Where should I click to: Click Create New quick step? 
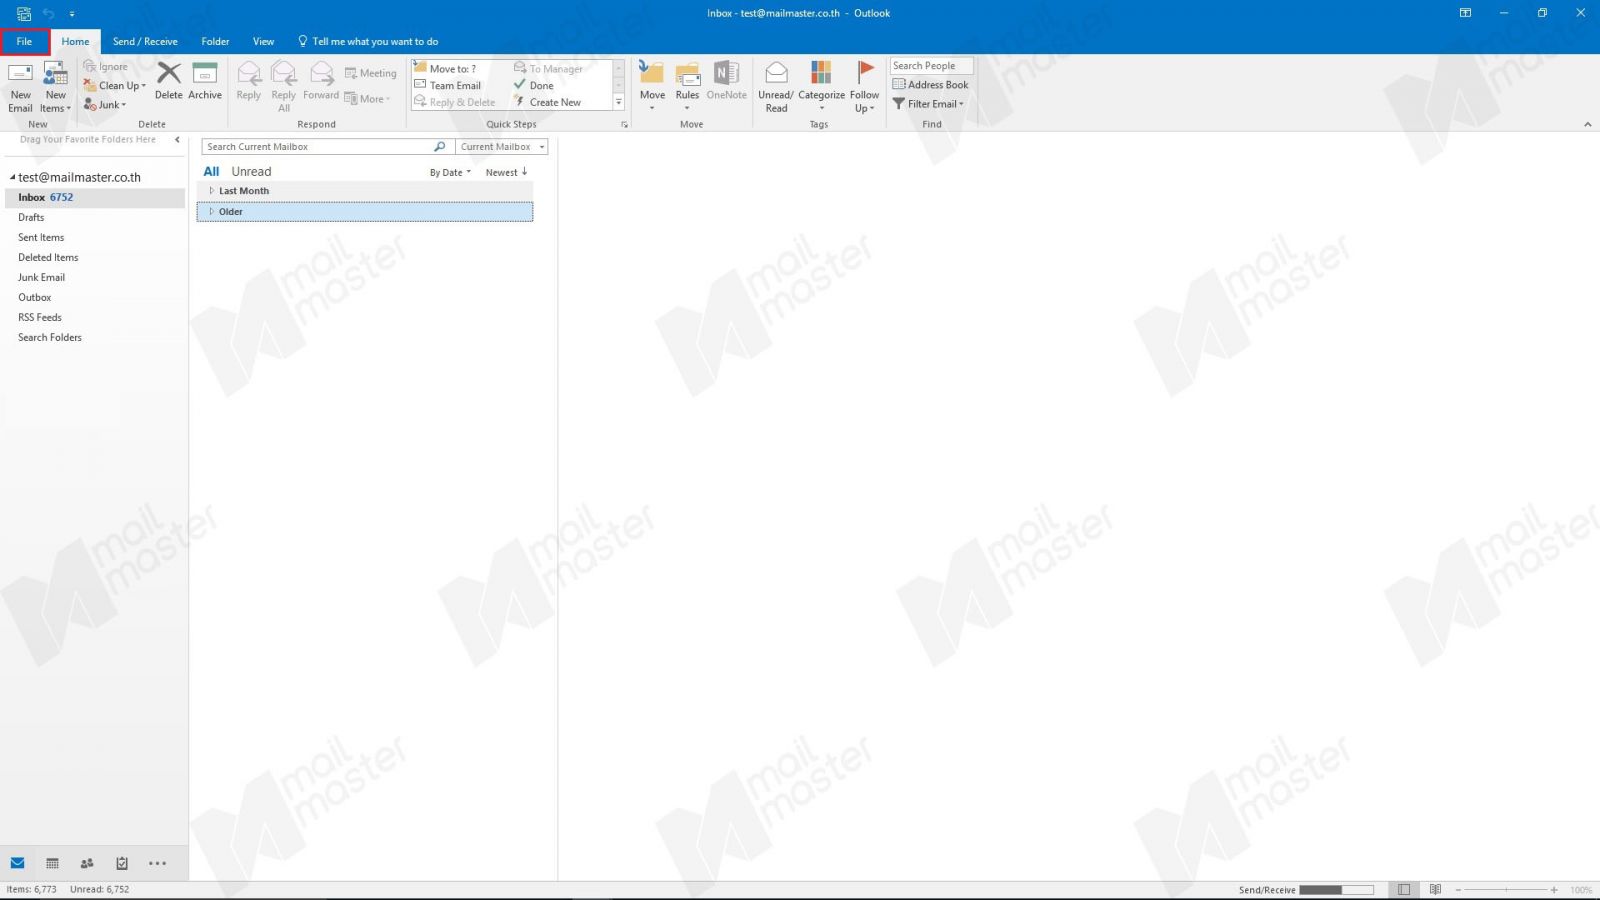point(547,102)
